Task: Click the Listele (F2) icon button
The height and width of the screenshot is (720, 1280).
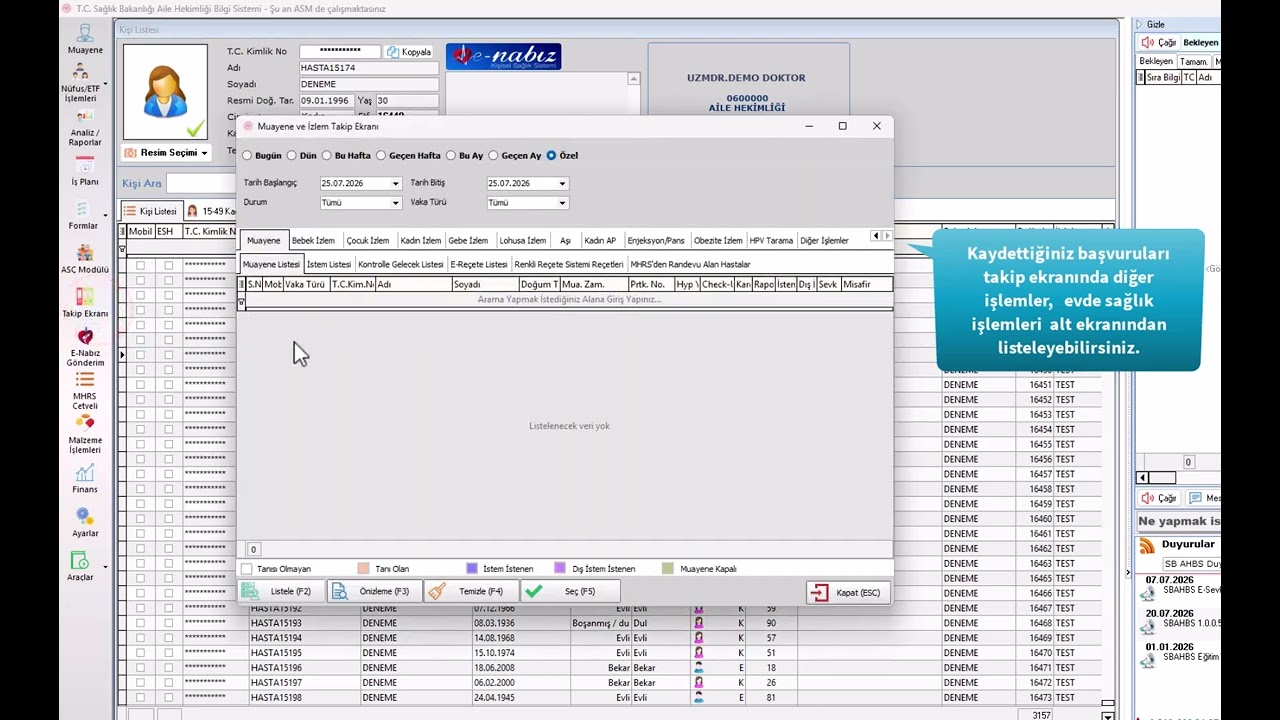Action: click(x=281, y=592)
